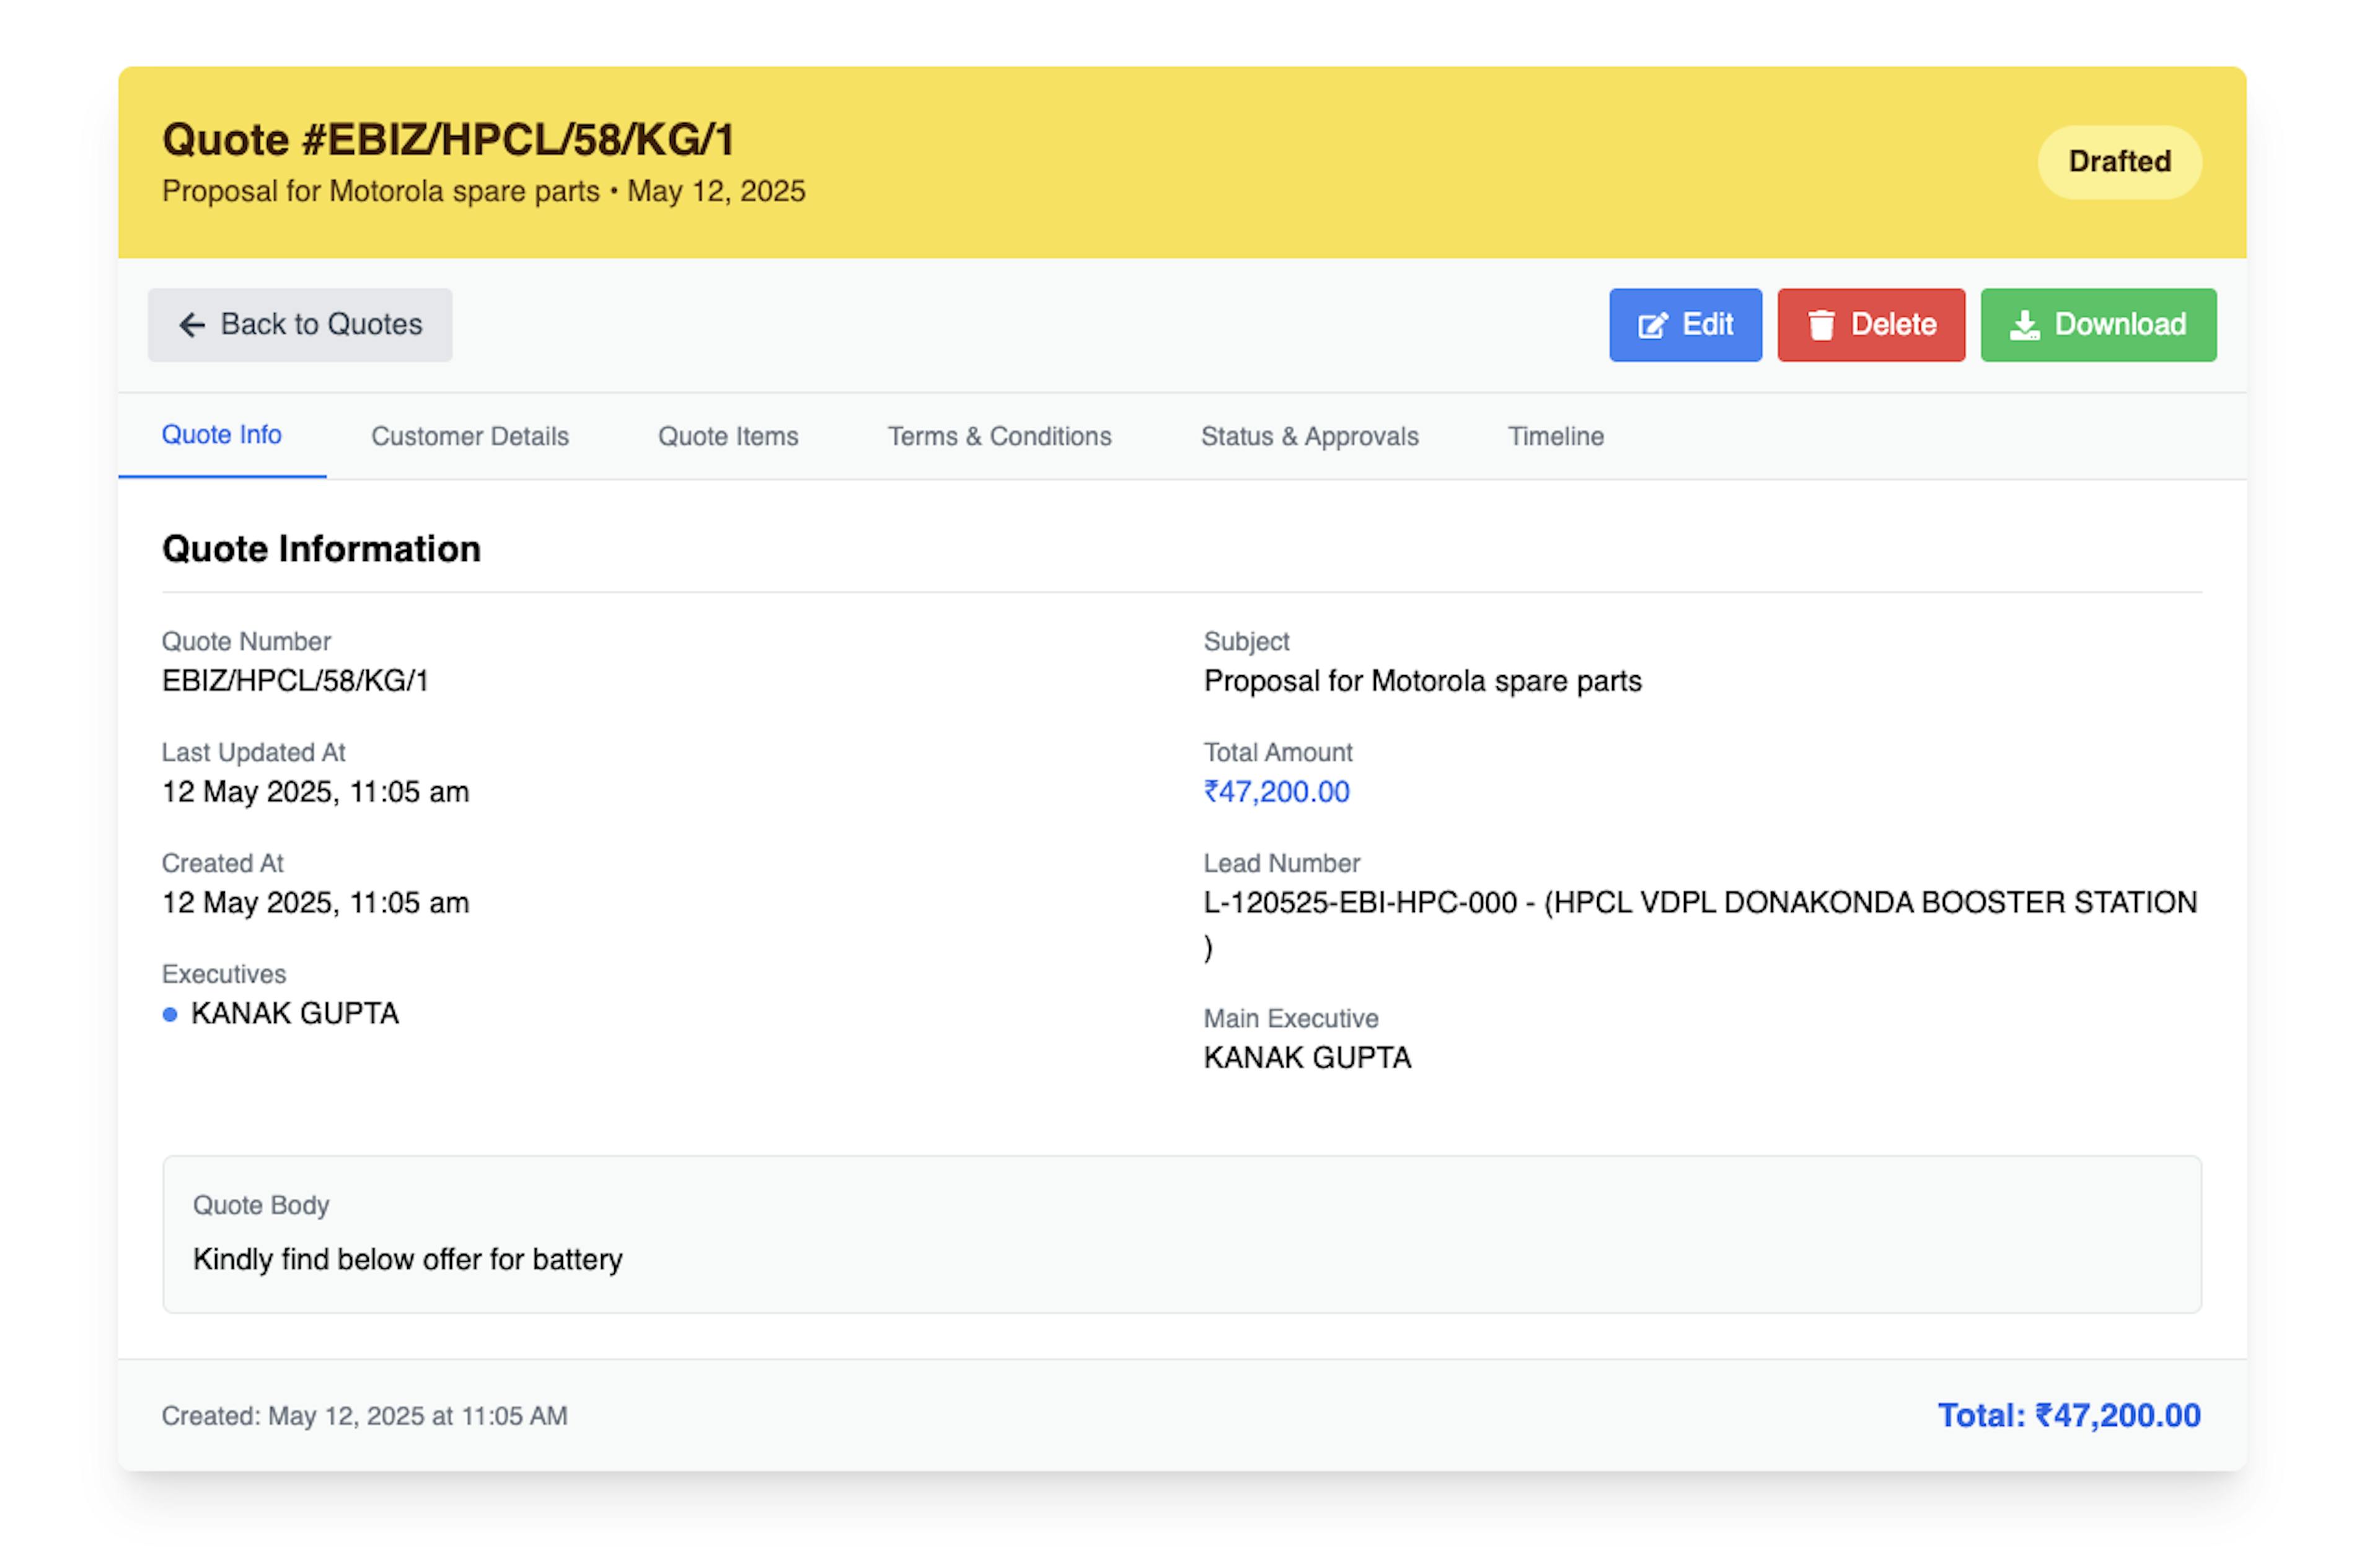The height and width of the screenshot is (1558, 2380).
Task: Click the Quote Number value EBIZ/HPCL/58/KG/1
Action: (295, 681)
